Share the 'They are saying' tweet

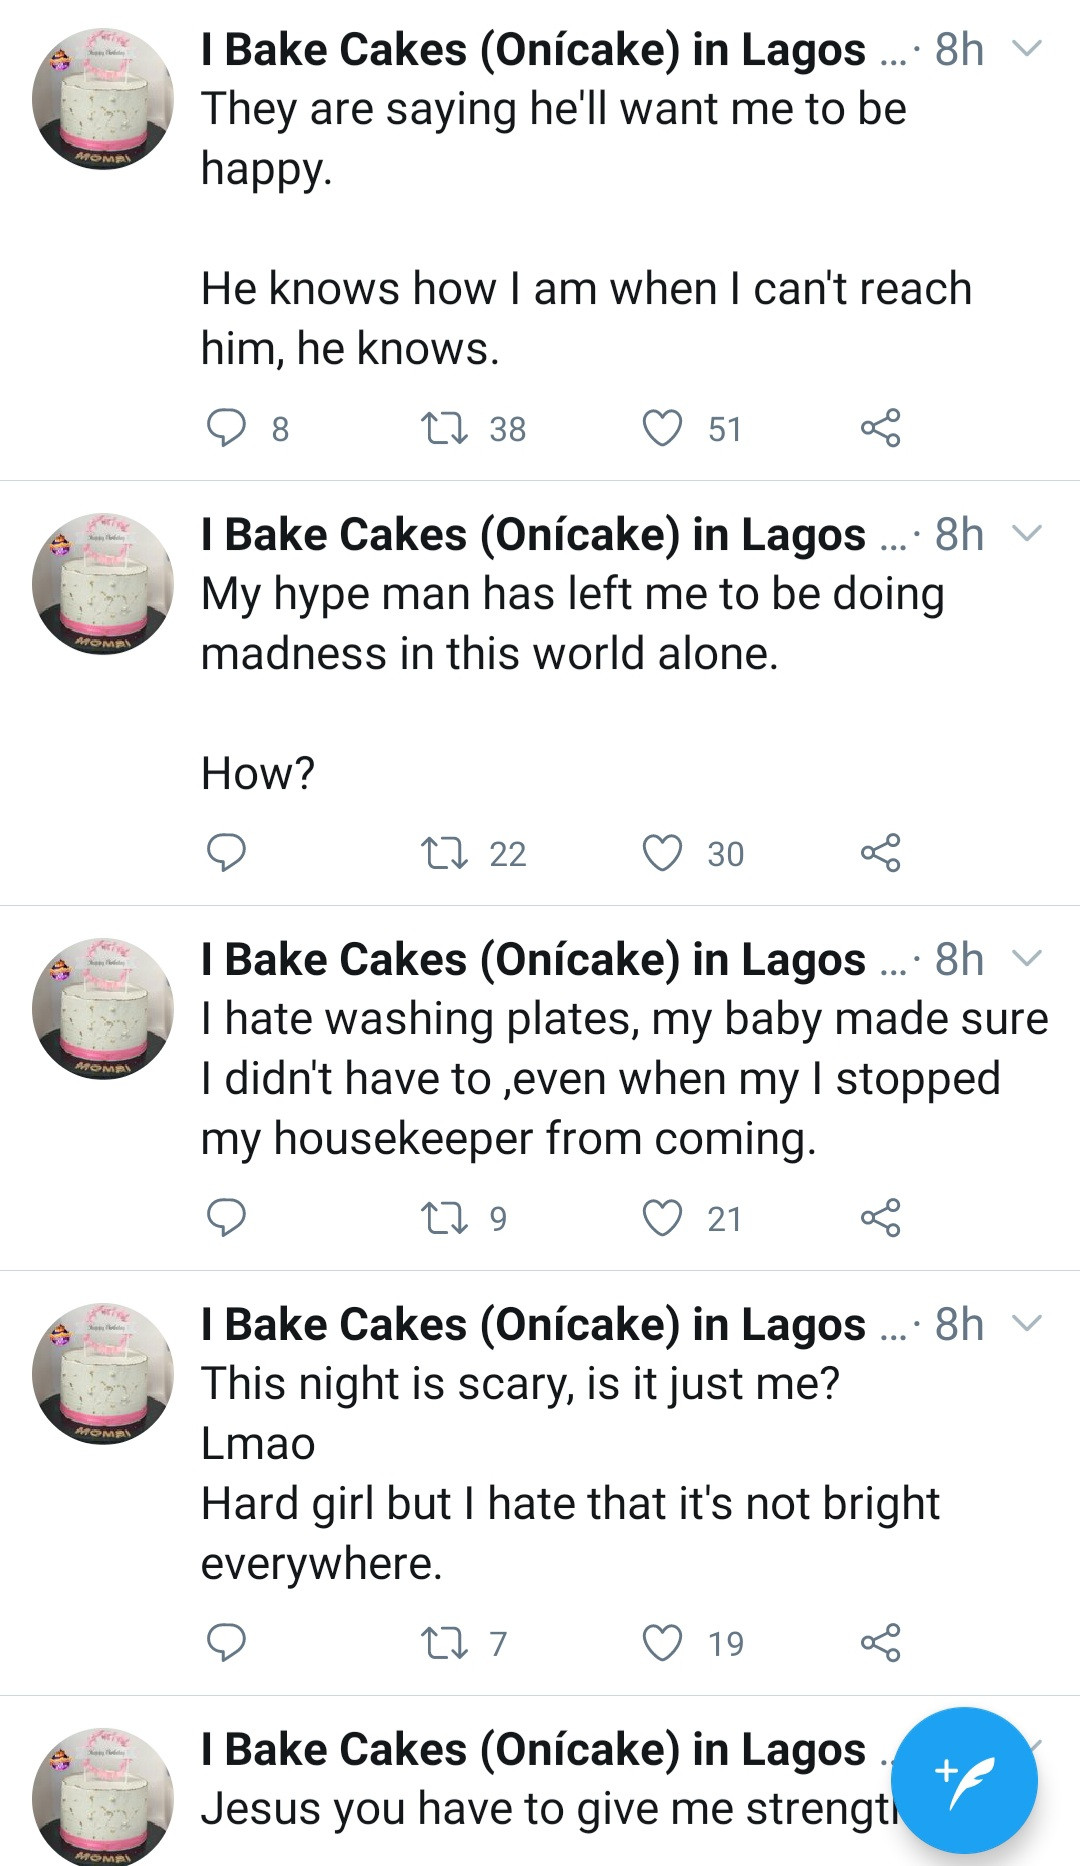[x=880, y=428]
